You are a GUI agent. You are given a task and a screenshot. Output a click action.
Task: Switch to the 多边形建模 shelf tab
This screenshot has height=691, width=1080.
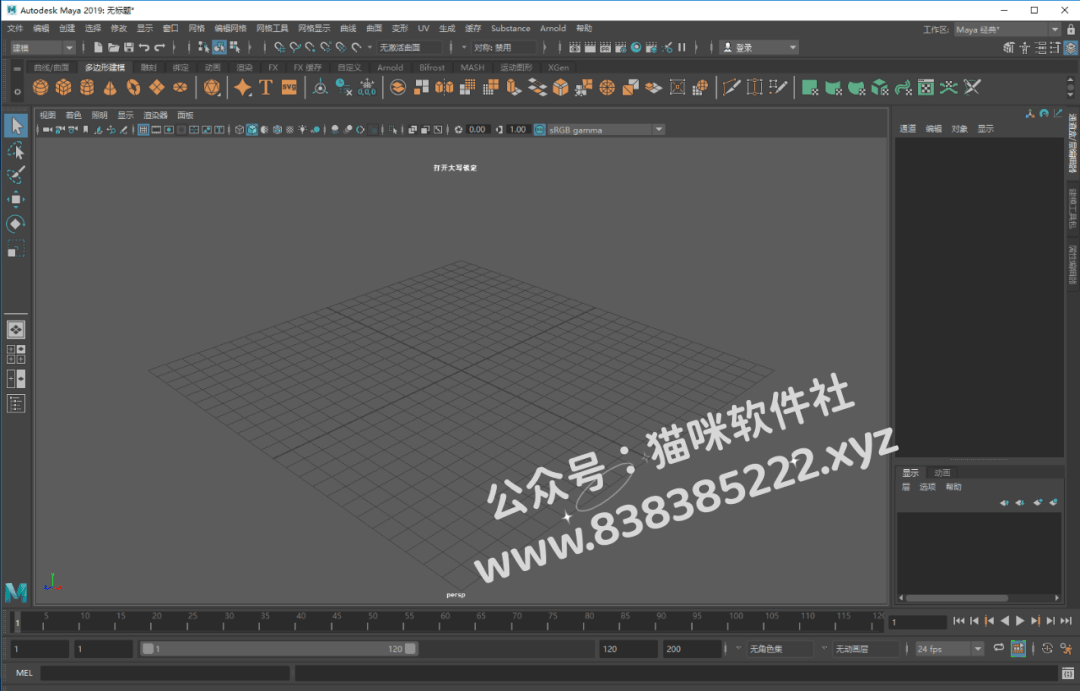(x=105, y=68)
